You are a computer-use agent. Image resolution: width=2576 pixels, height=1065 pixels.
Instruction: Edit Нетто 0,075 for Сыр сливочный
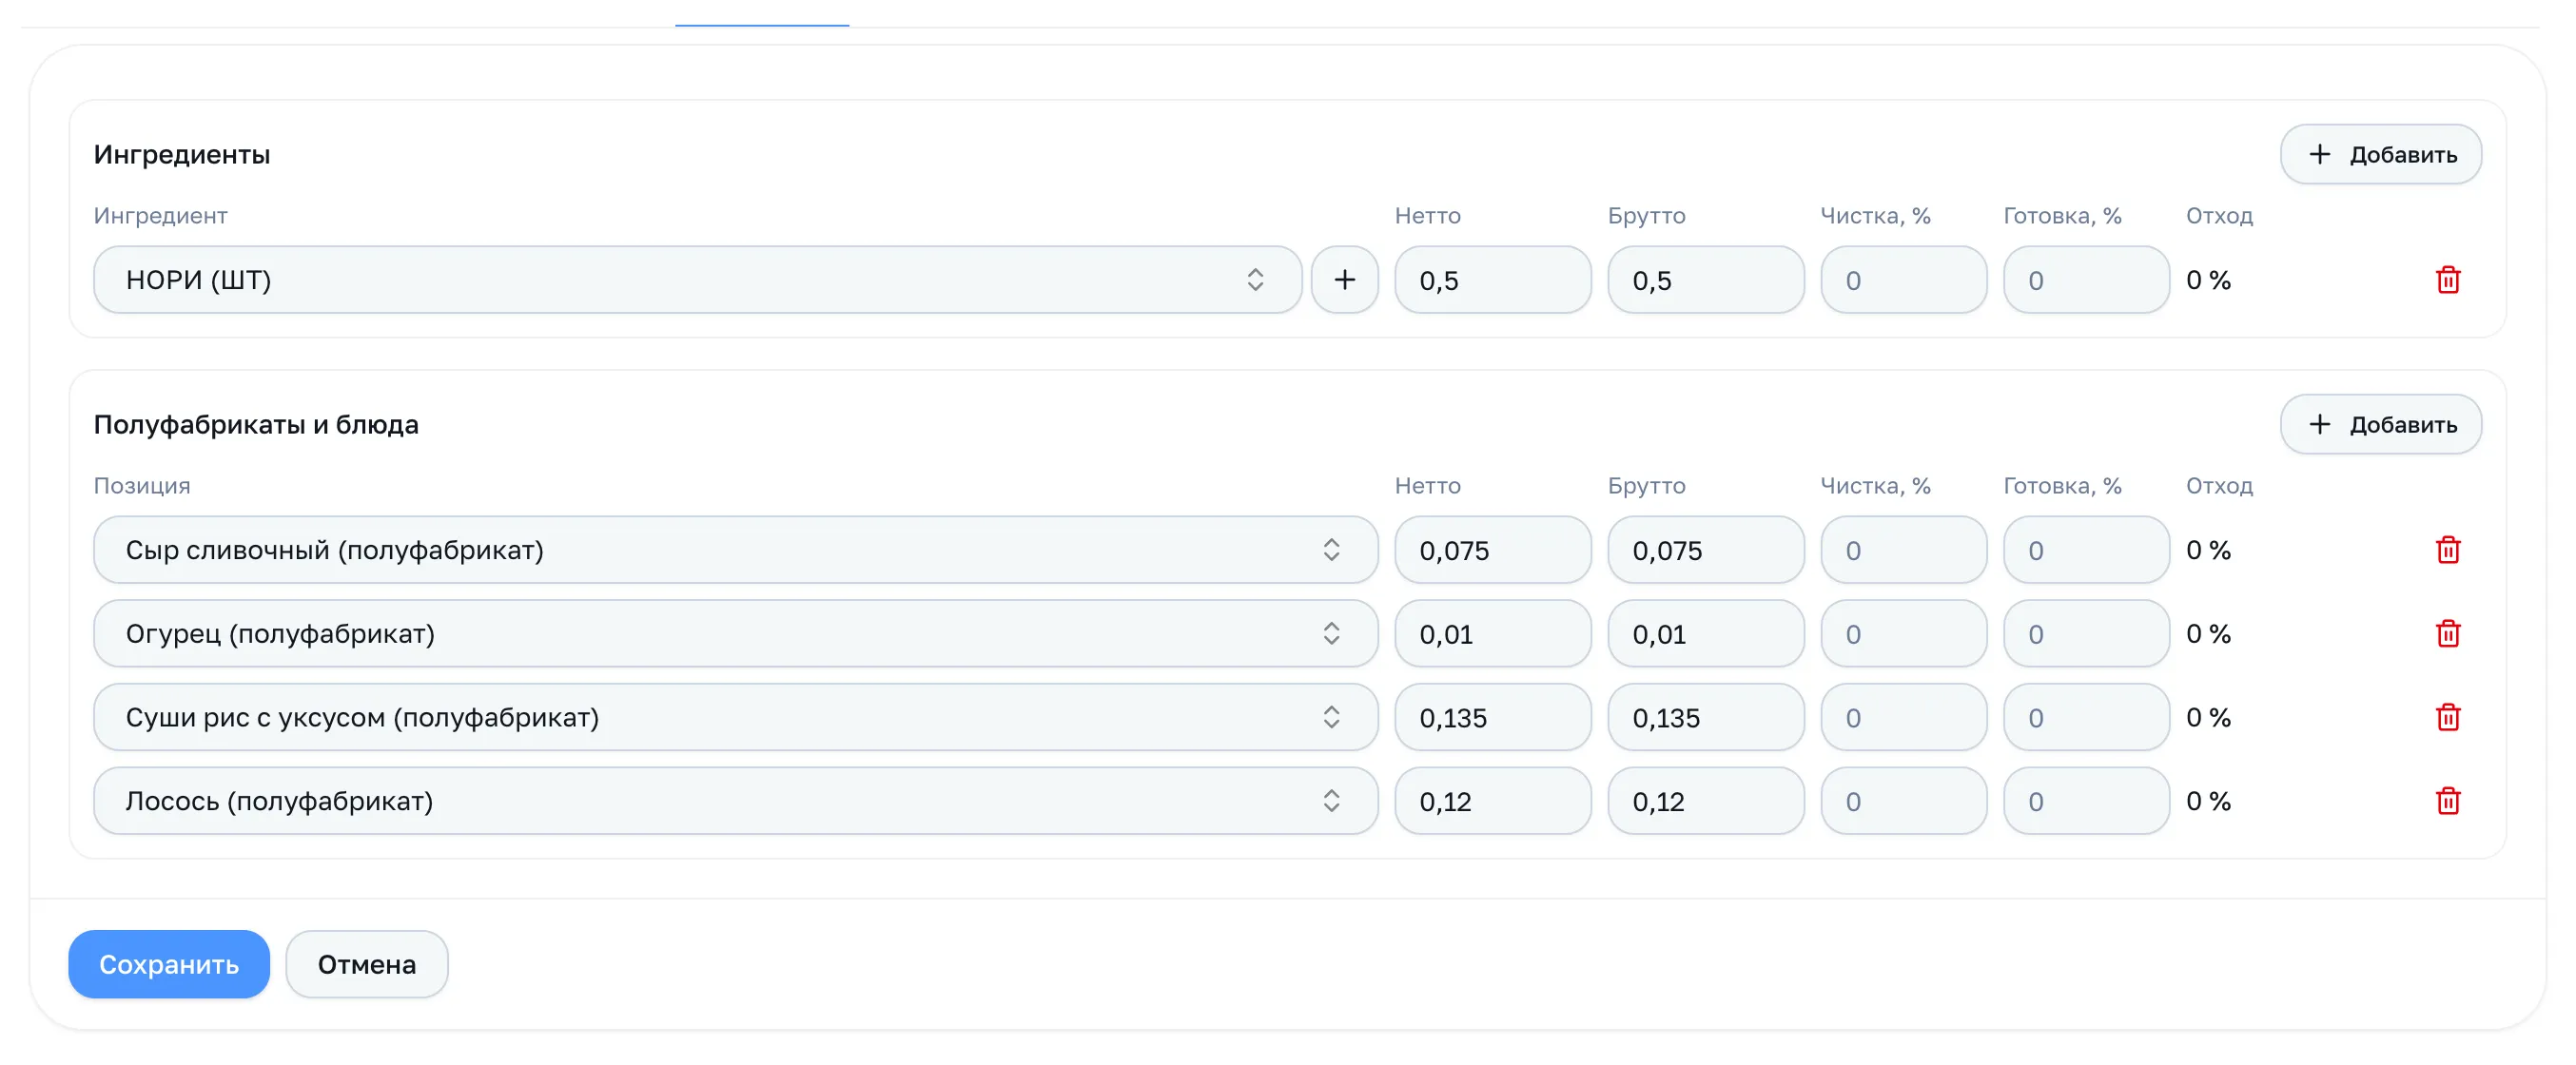pos(1492,550)
